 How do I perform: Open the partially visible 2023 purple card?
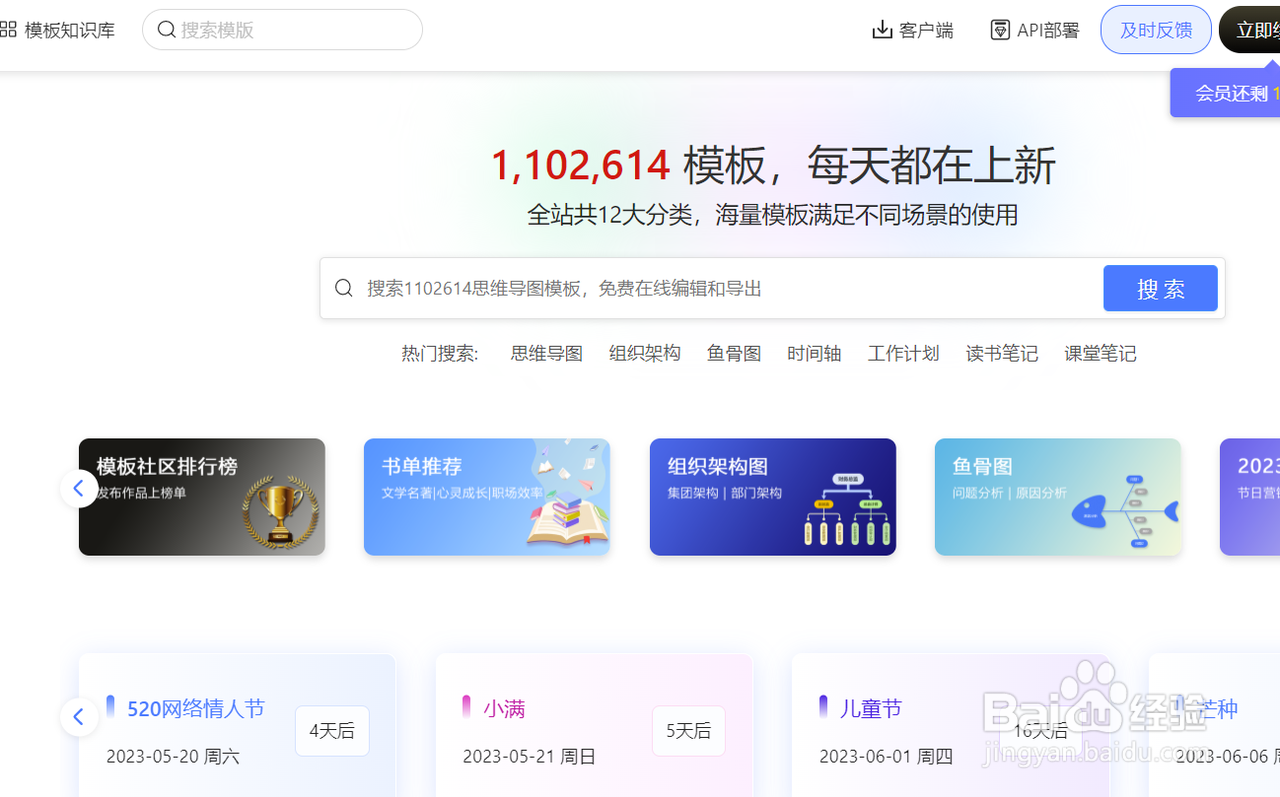(x=1250, y=497)
